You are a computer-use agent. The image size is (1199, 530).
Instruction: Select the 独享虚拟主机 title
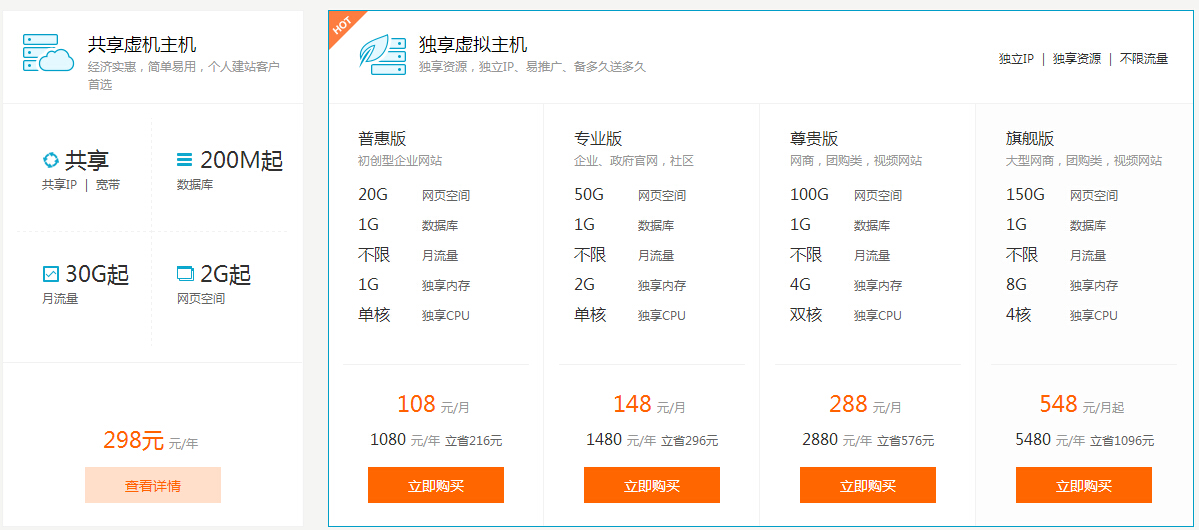coord(473,44)
